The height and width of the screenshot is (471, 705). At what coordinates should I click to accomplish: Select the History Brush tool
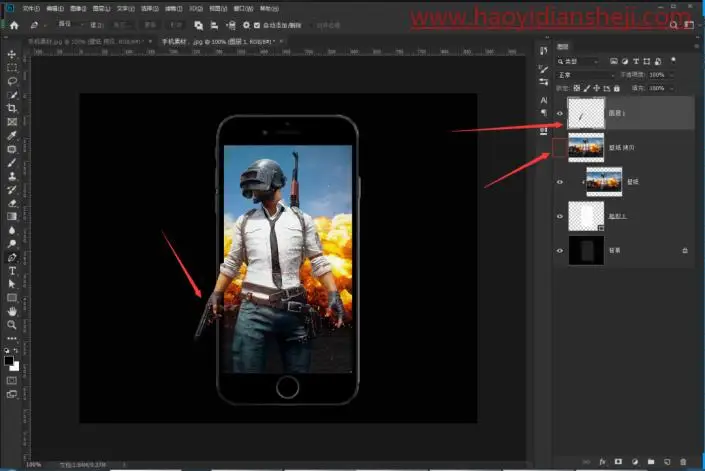(x=12, y=189)
